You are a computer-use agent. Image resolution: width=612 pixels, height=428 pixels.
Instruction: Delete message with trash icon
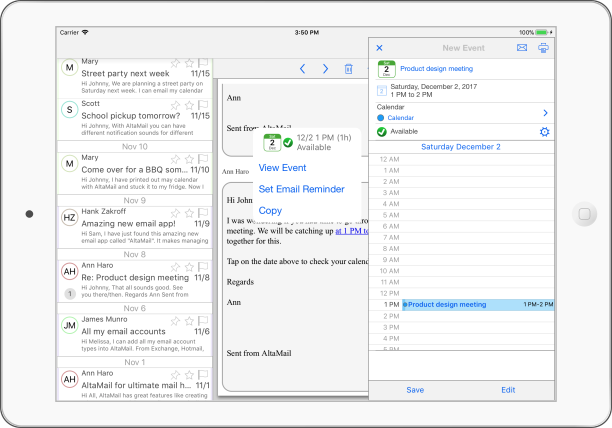pos(349,69)
